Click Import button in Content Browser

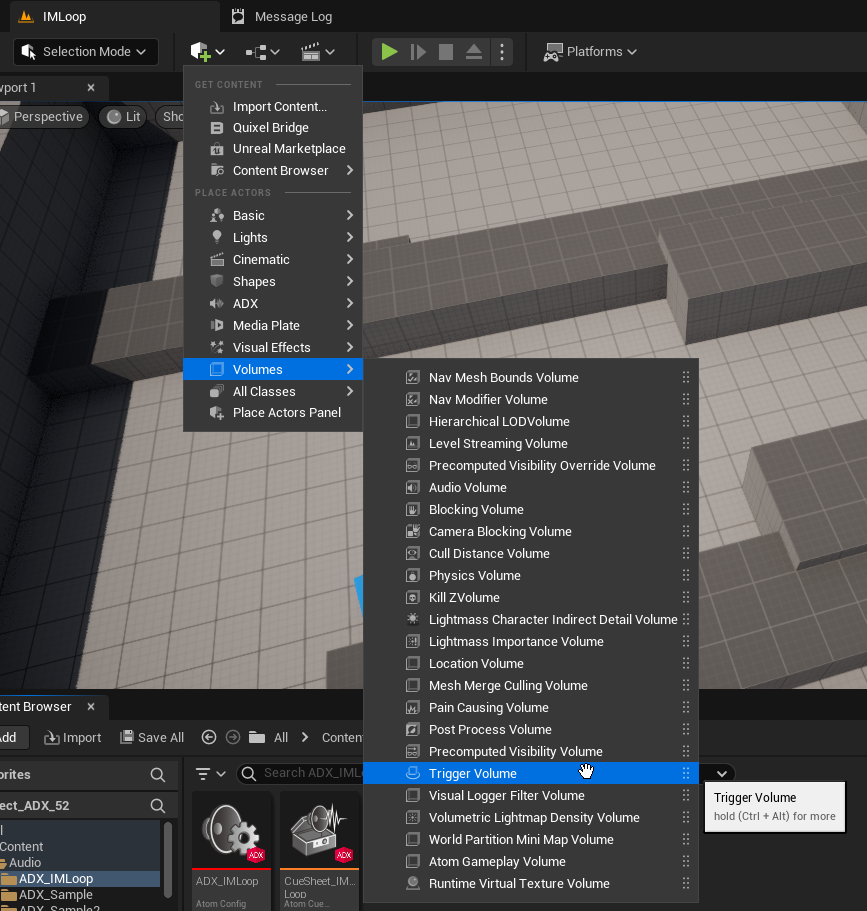[73, 738]
